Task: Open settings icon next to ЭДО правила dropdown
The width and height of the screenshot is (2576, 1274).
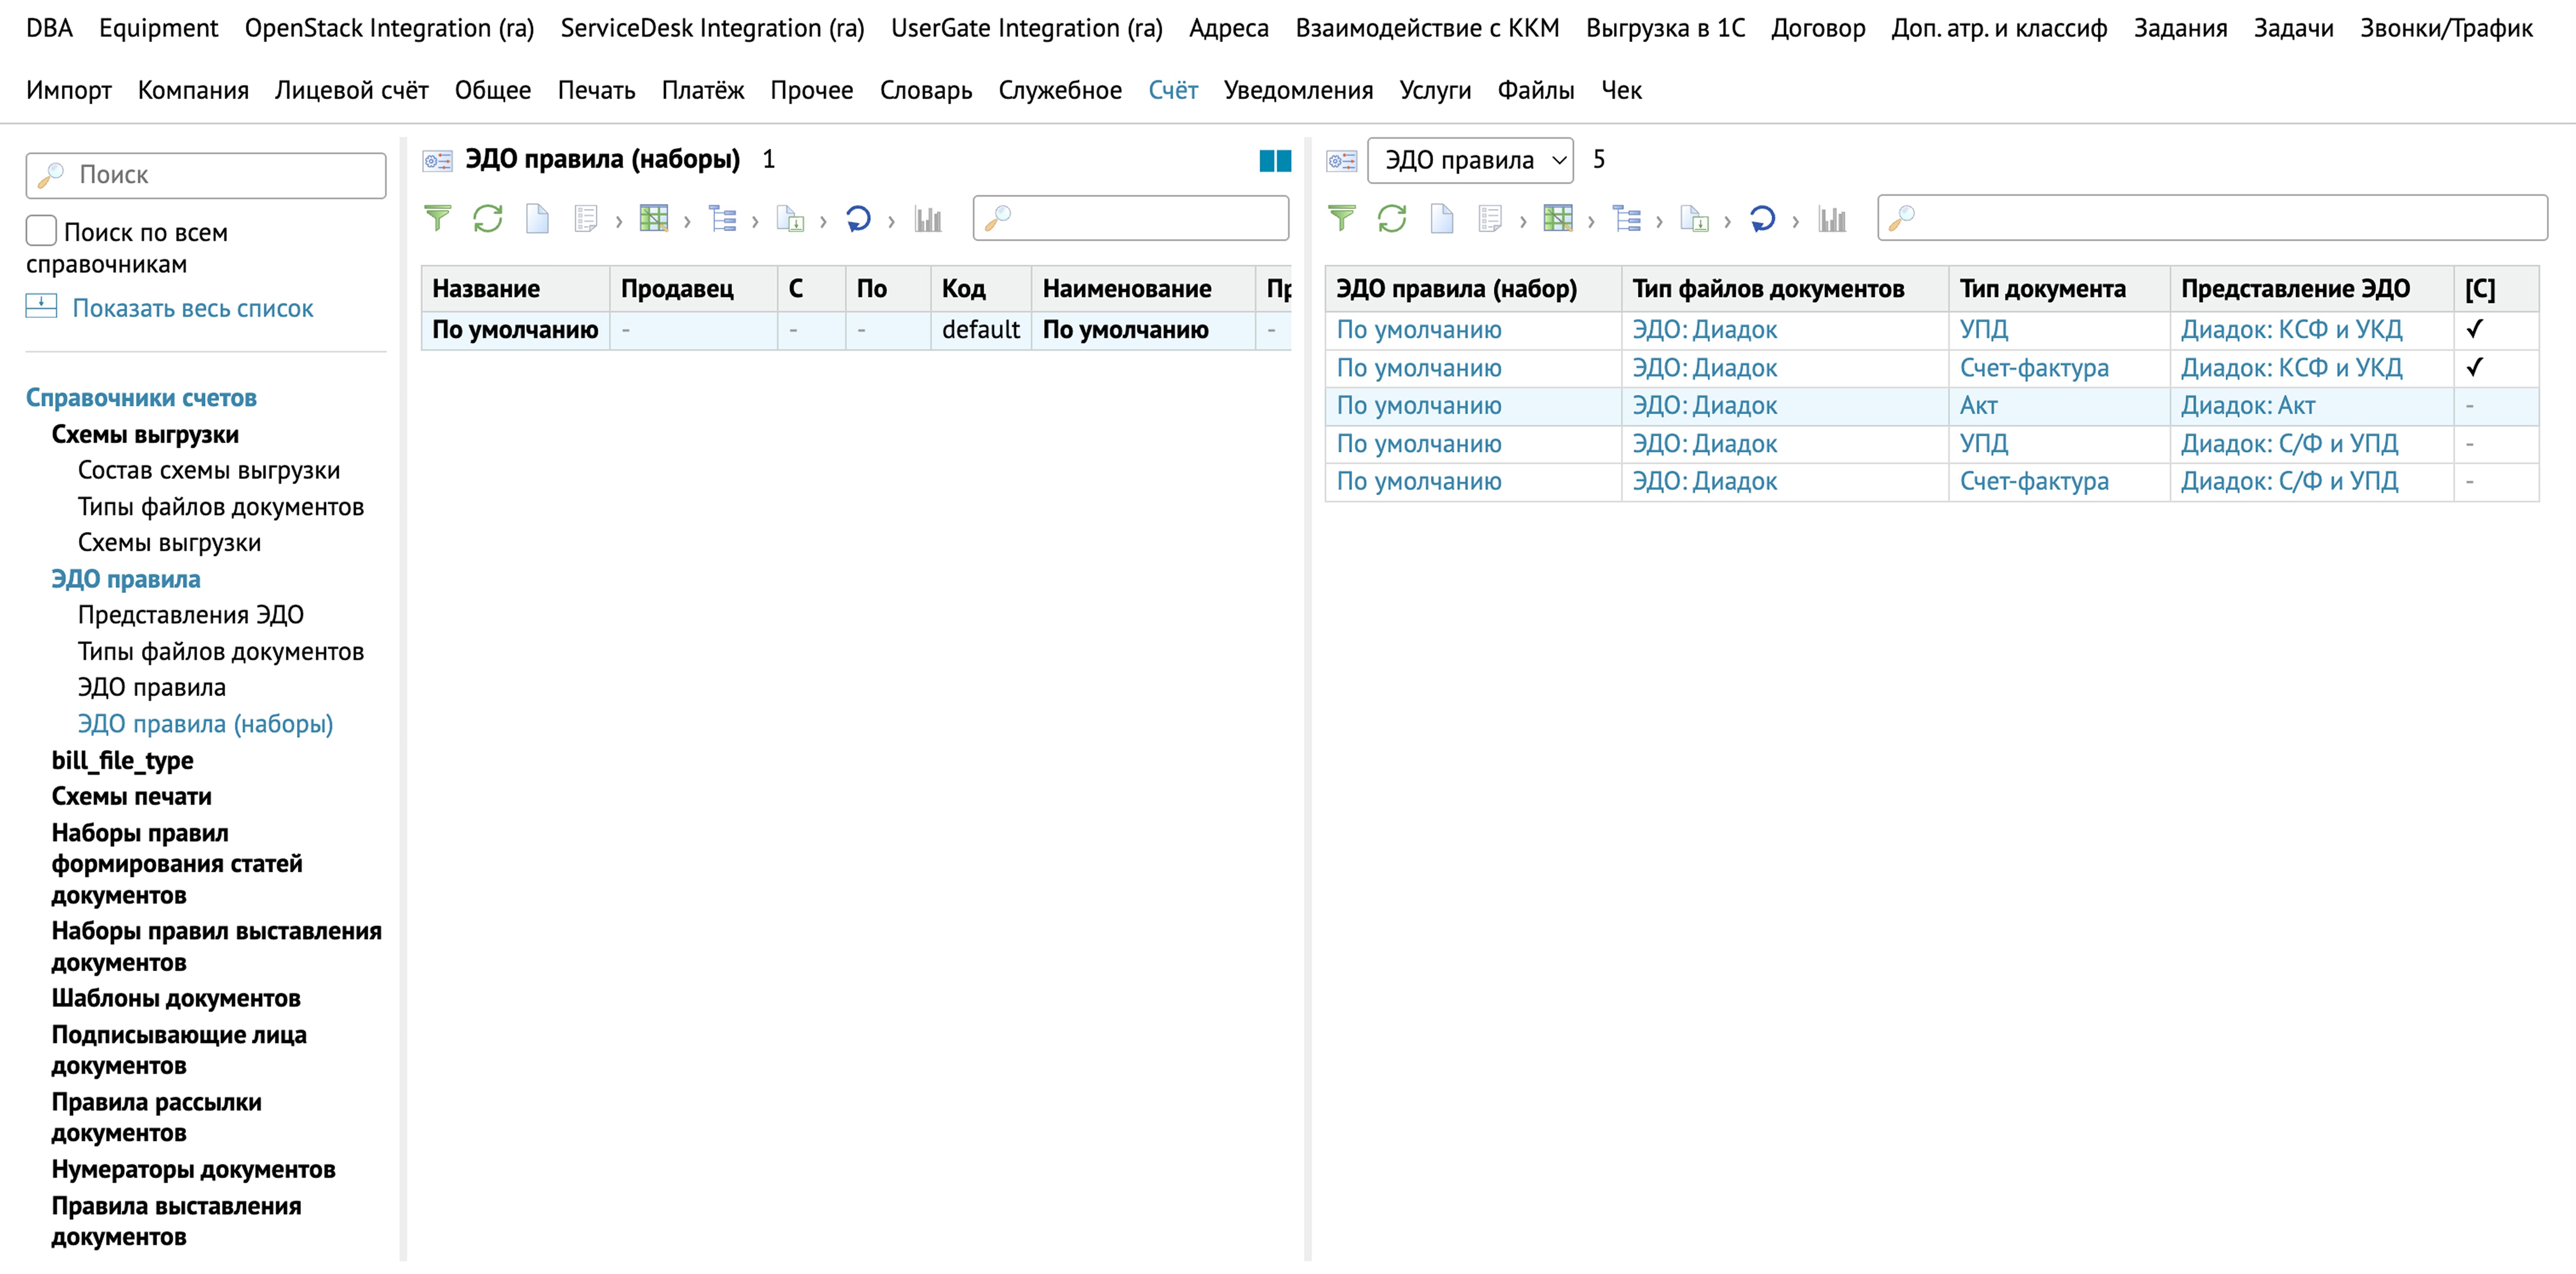Action: pyautogui.click(x=1341, y=160)
